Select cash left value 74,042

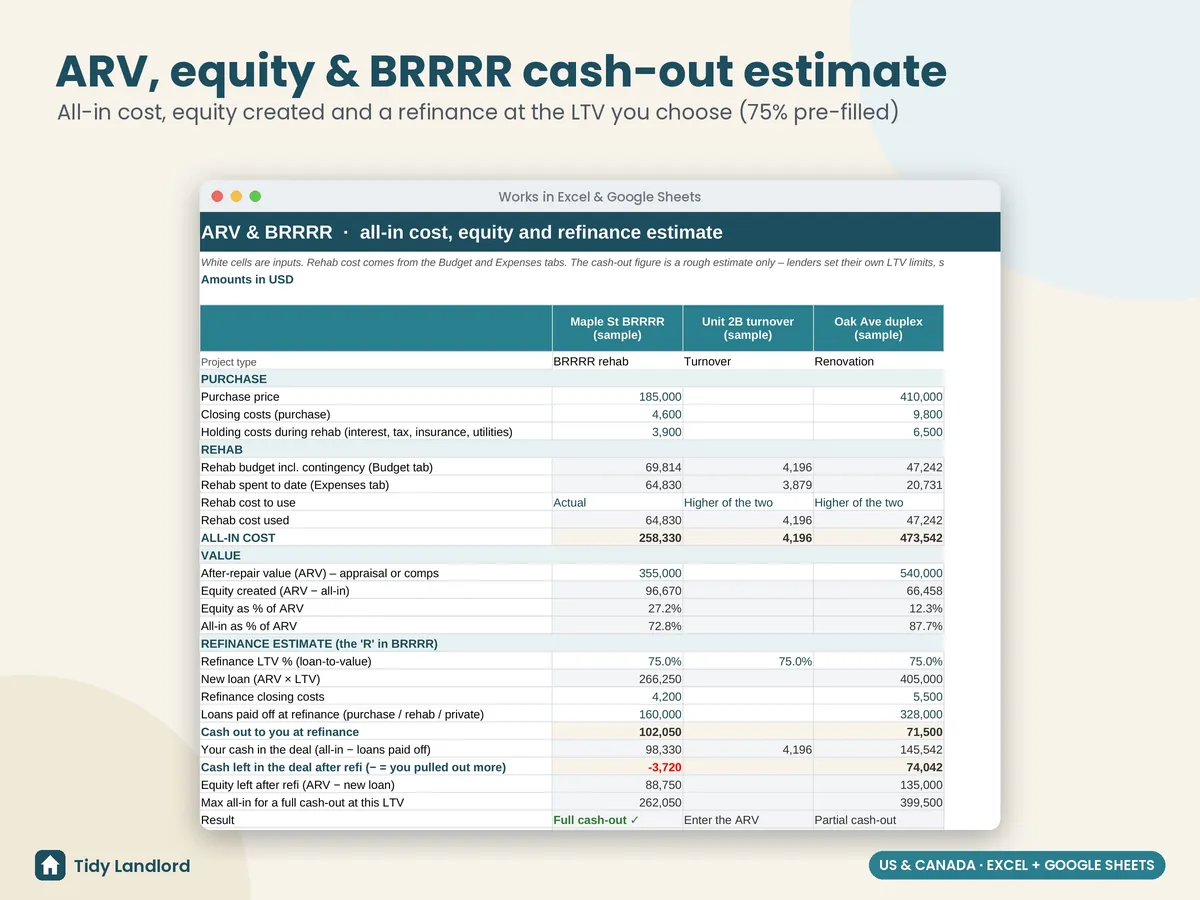[878, 767]
